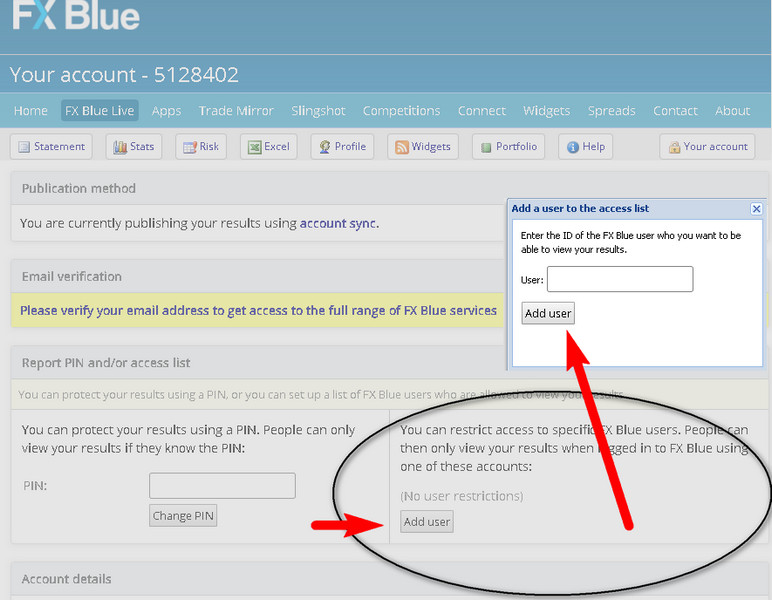Click Add a user to the access list title
772x600 pixels.
click(x=580, y=208)
